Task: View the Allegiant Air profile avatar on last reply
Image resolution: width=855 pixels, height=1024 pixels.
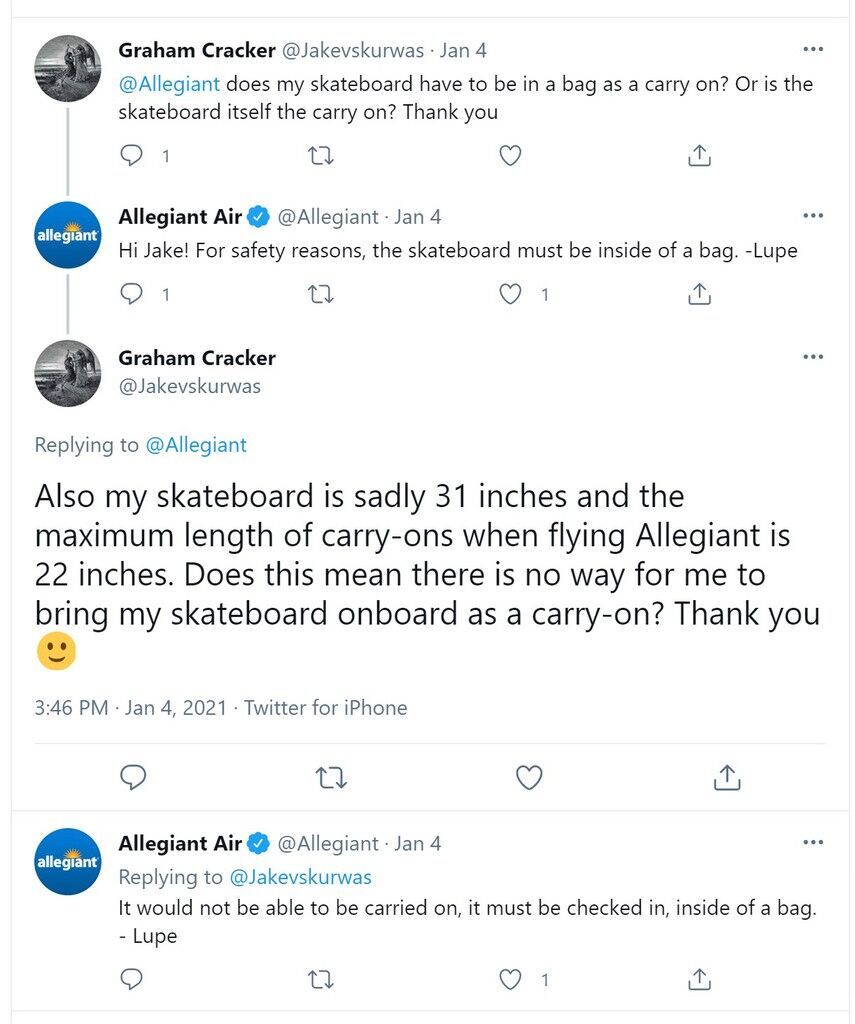Action: (x=68, y=861)
